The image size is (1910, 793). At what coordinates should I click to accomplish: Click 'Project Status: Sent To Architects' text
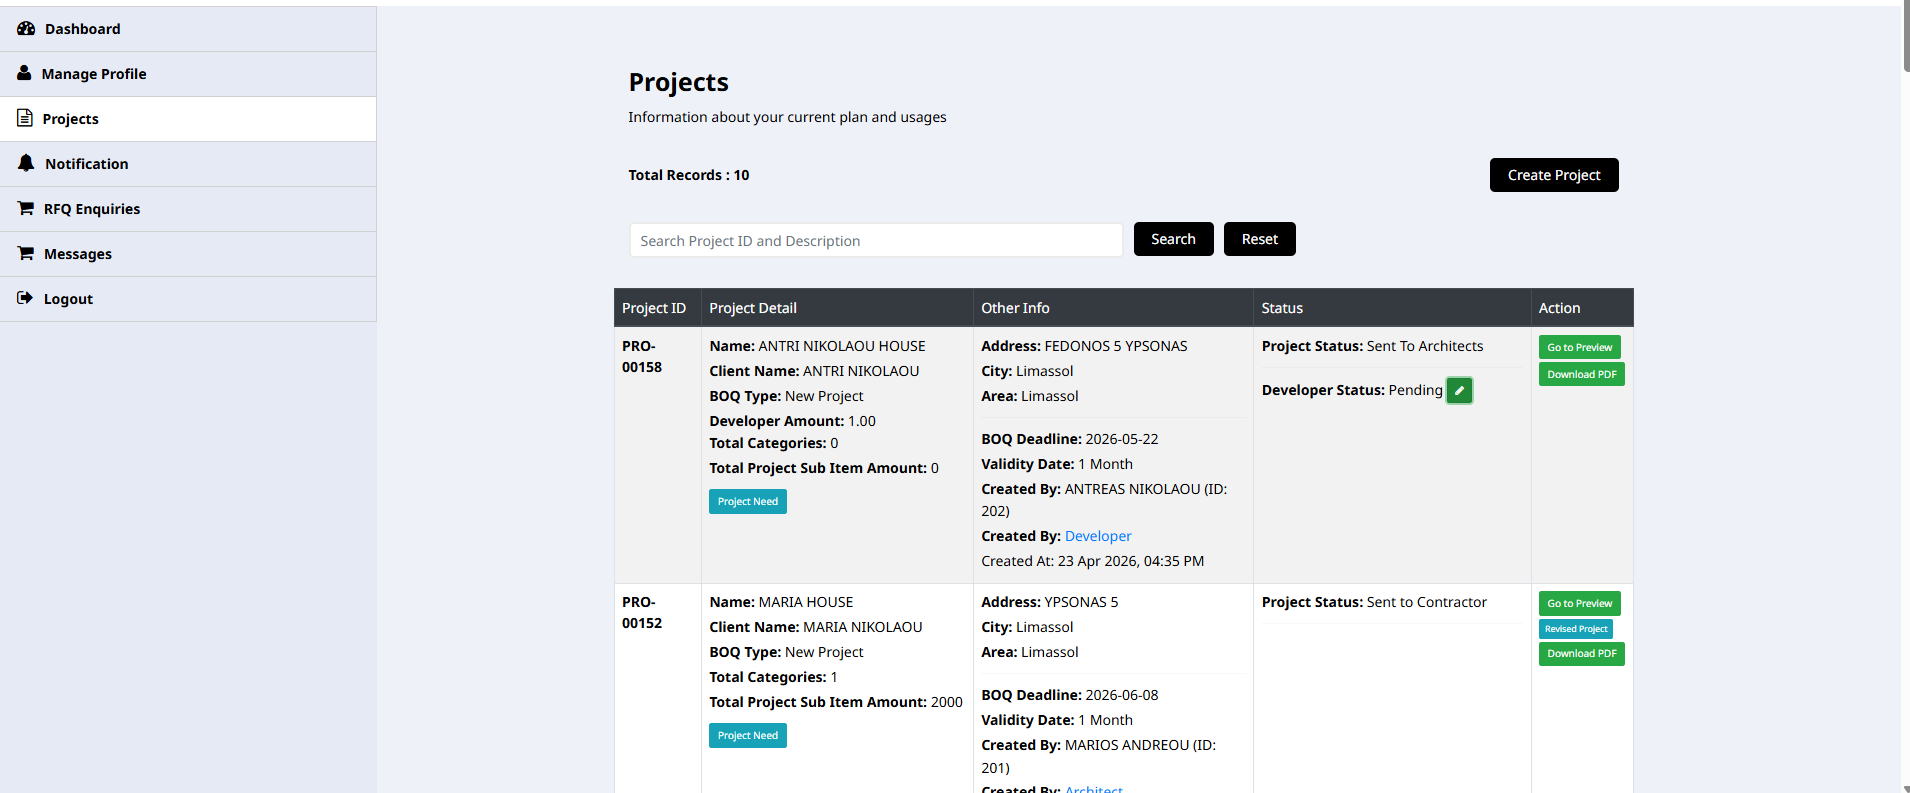tap(1372, 346)
